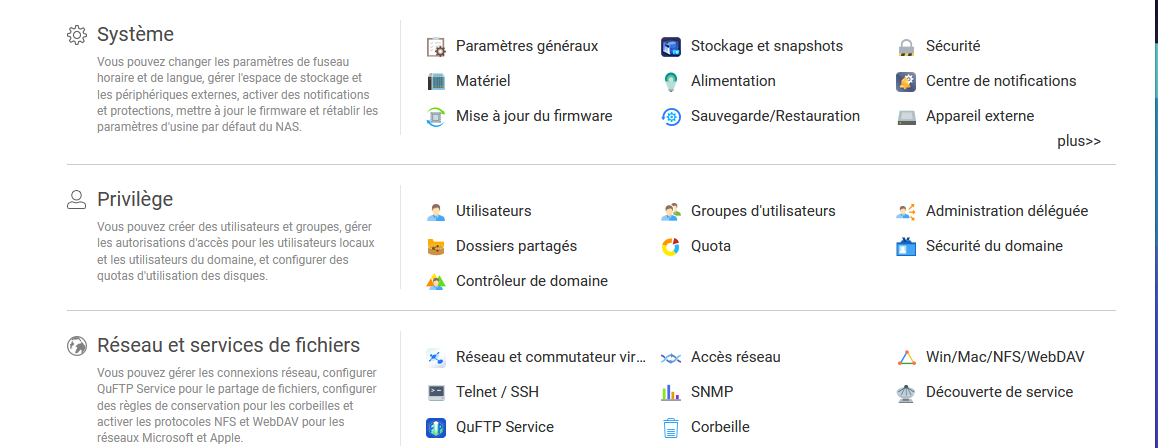Open Sauvegarde/Restauration settings
1158x448 pixels.
click(775, 116)
